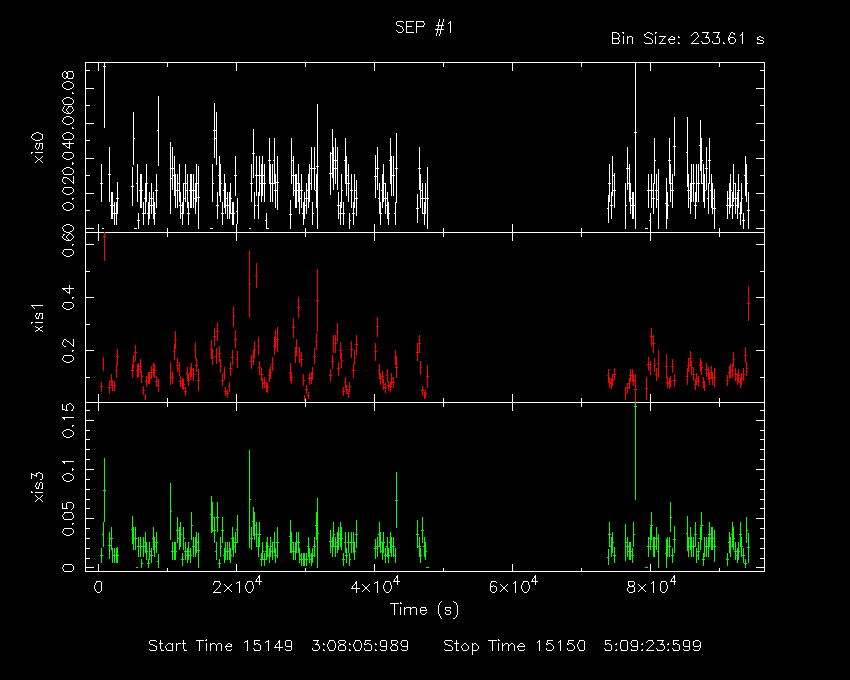Click 'Stop Time 15150 5:09:23:599' text
Screen dimensions: 850x680
572,646
